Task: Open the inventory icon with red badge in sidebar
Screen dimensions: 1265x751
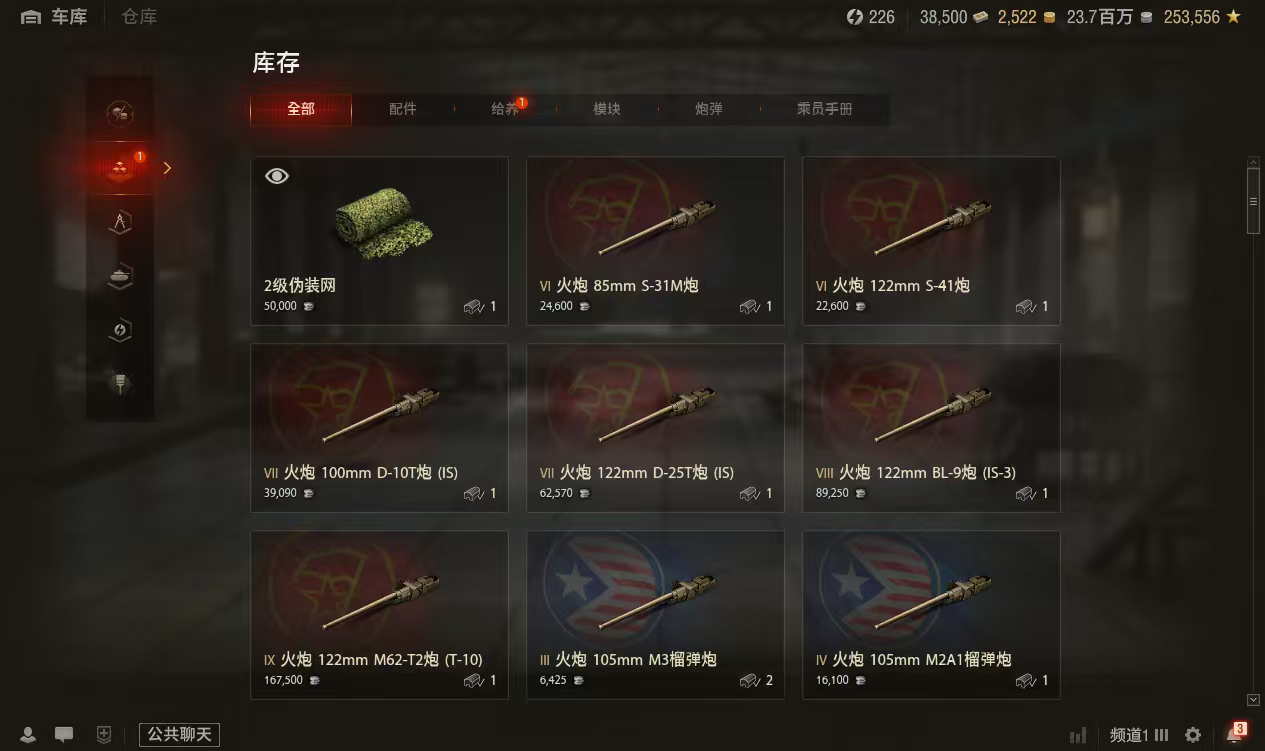Action: point(120,167)
